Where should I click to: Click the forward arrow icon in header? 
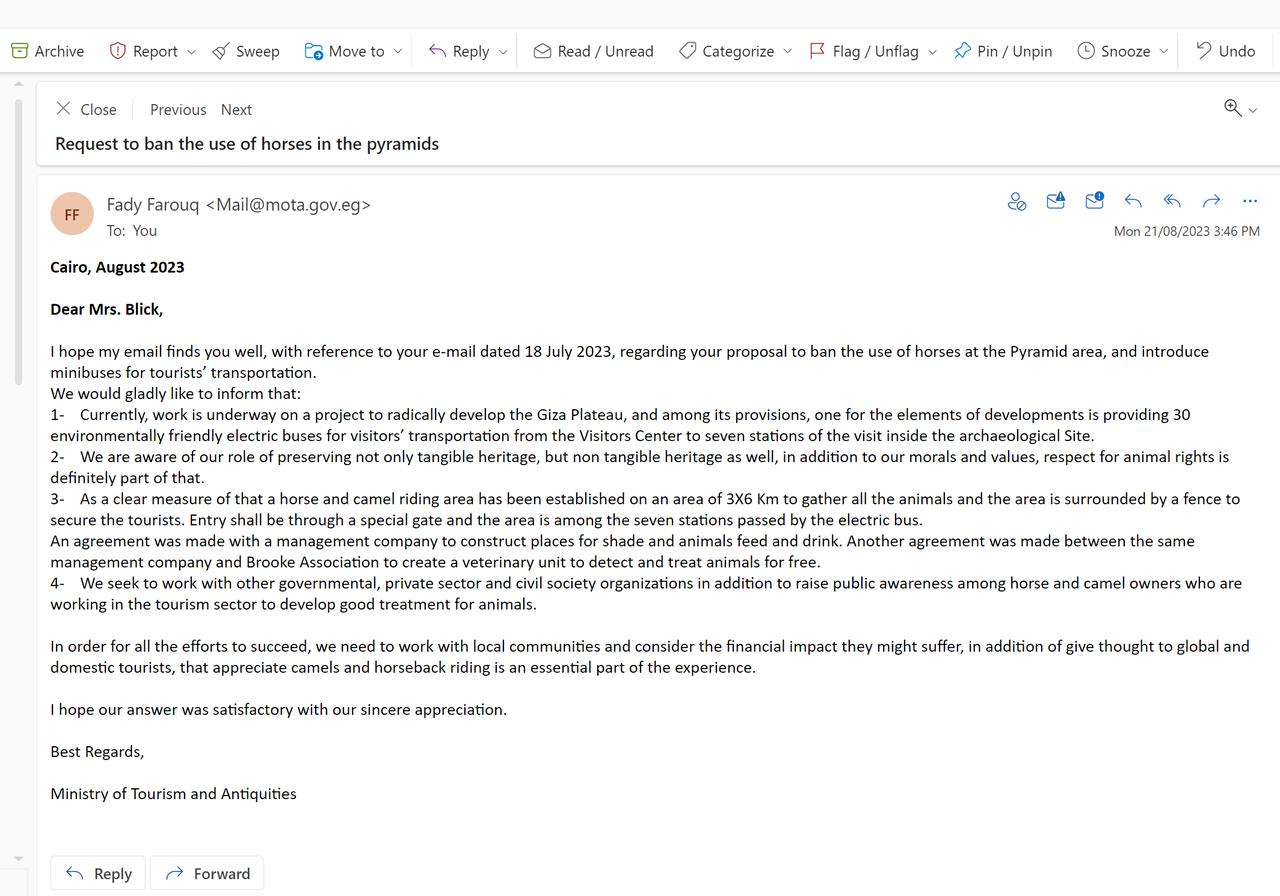pyautogui.click(x=1211, y=201)
